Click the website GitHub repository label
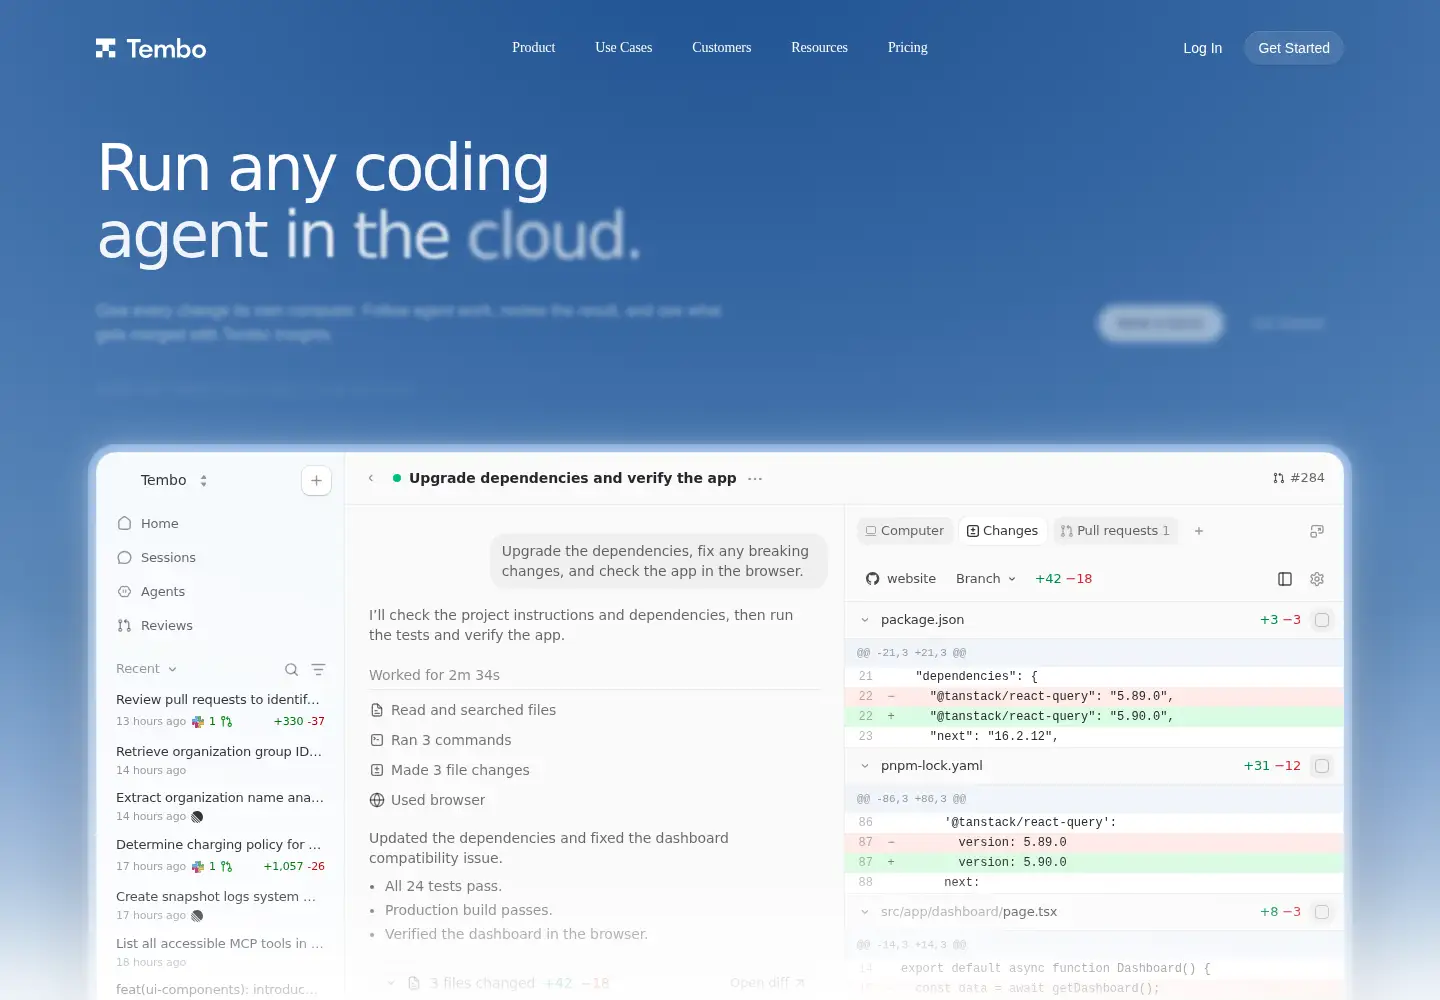 coord(901,579)
